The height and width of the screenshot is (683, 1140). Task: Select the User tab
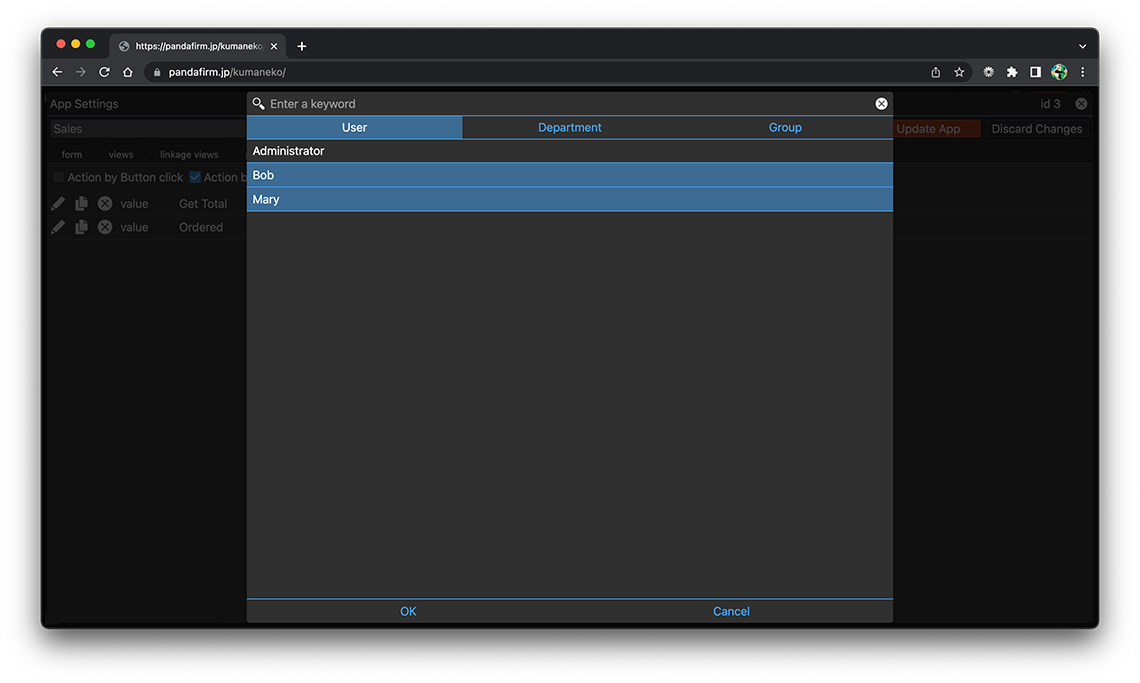354,127
